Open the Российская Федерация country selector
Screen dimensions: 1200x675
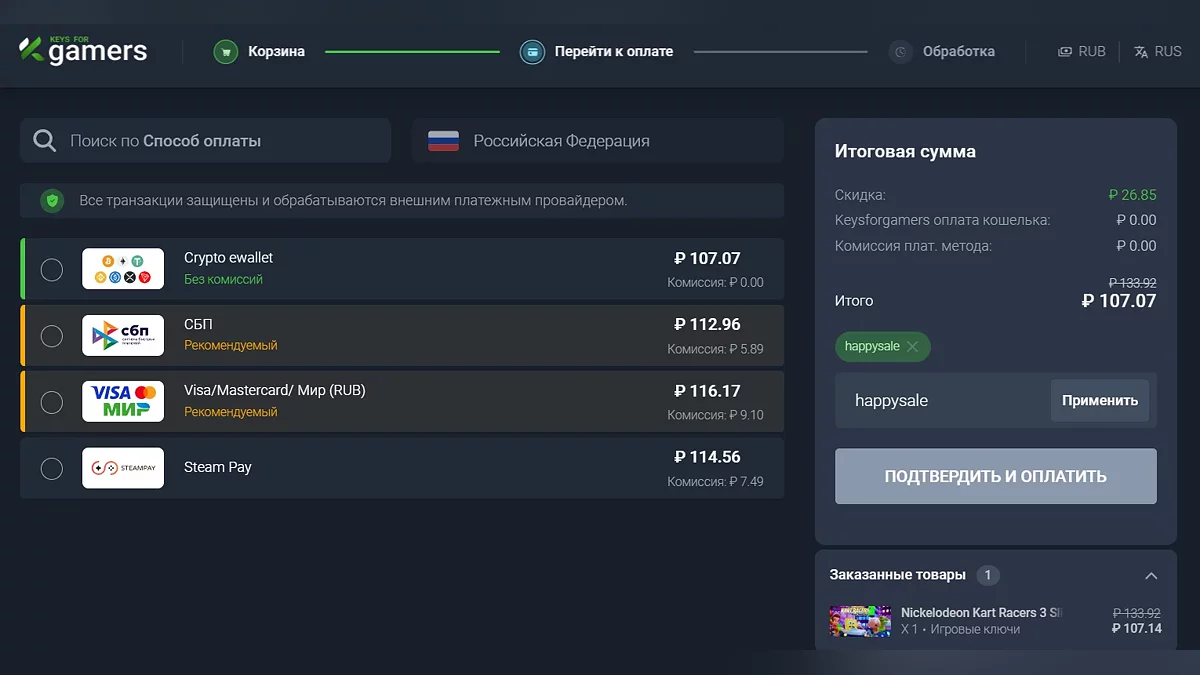click(x=597, y=141)
